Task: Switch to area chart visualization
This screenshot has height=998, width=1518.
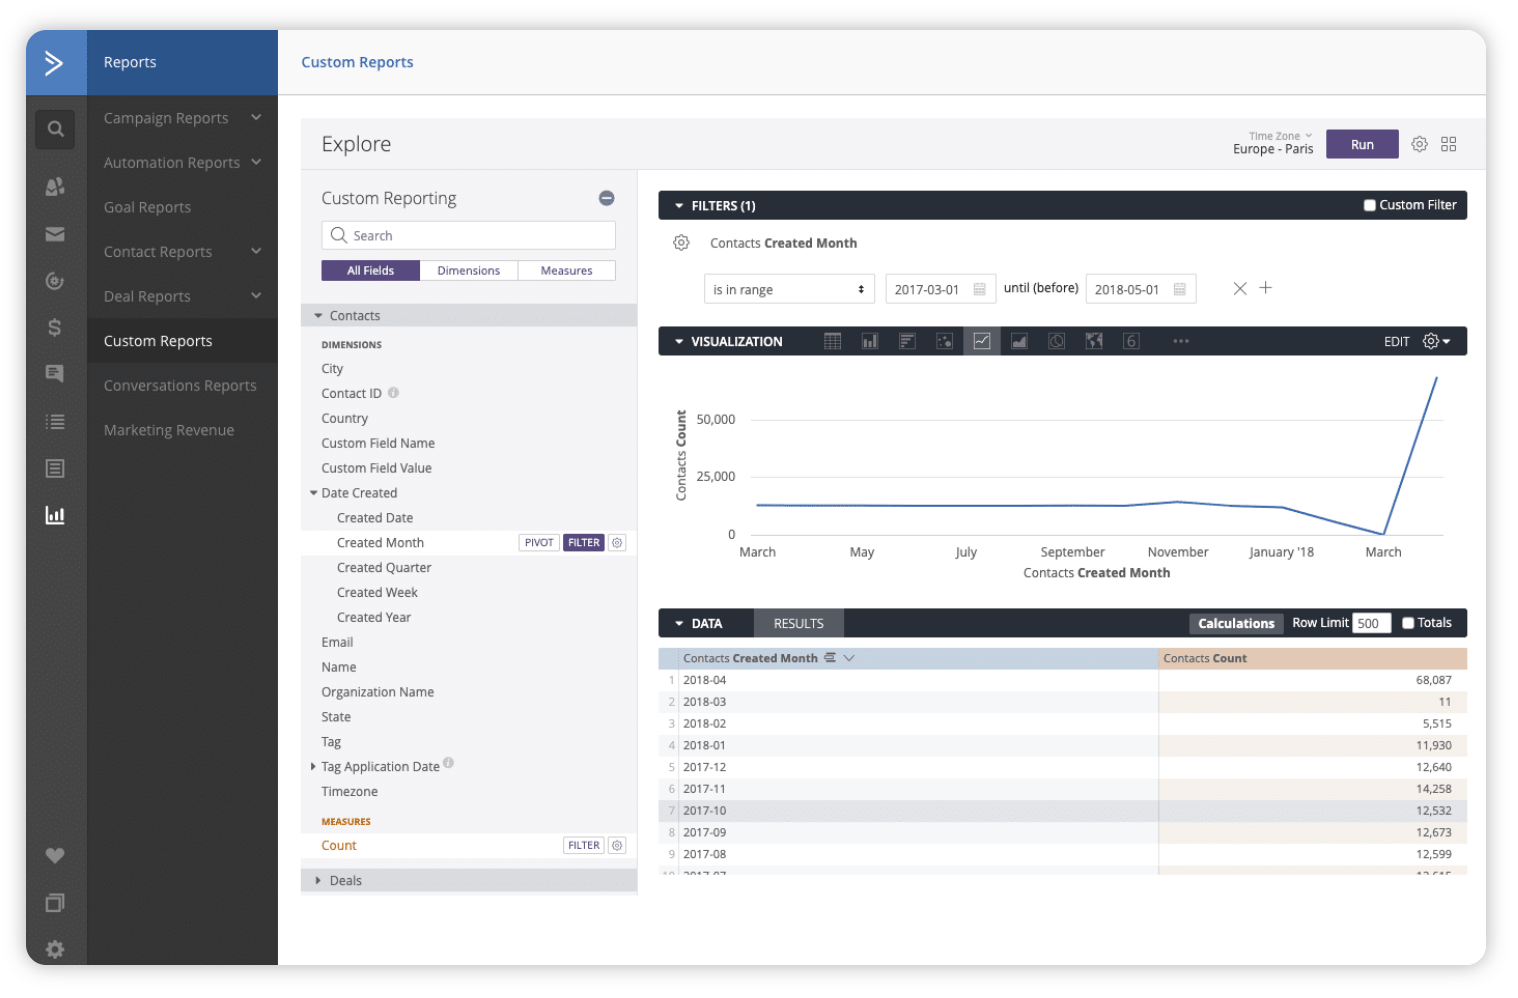Action: [x=1019, y=341]
